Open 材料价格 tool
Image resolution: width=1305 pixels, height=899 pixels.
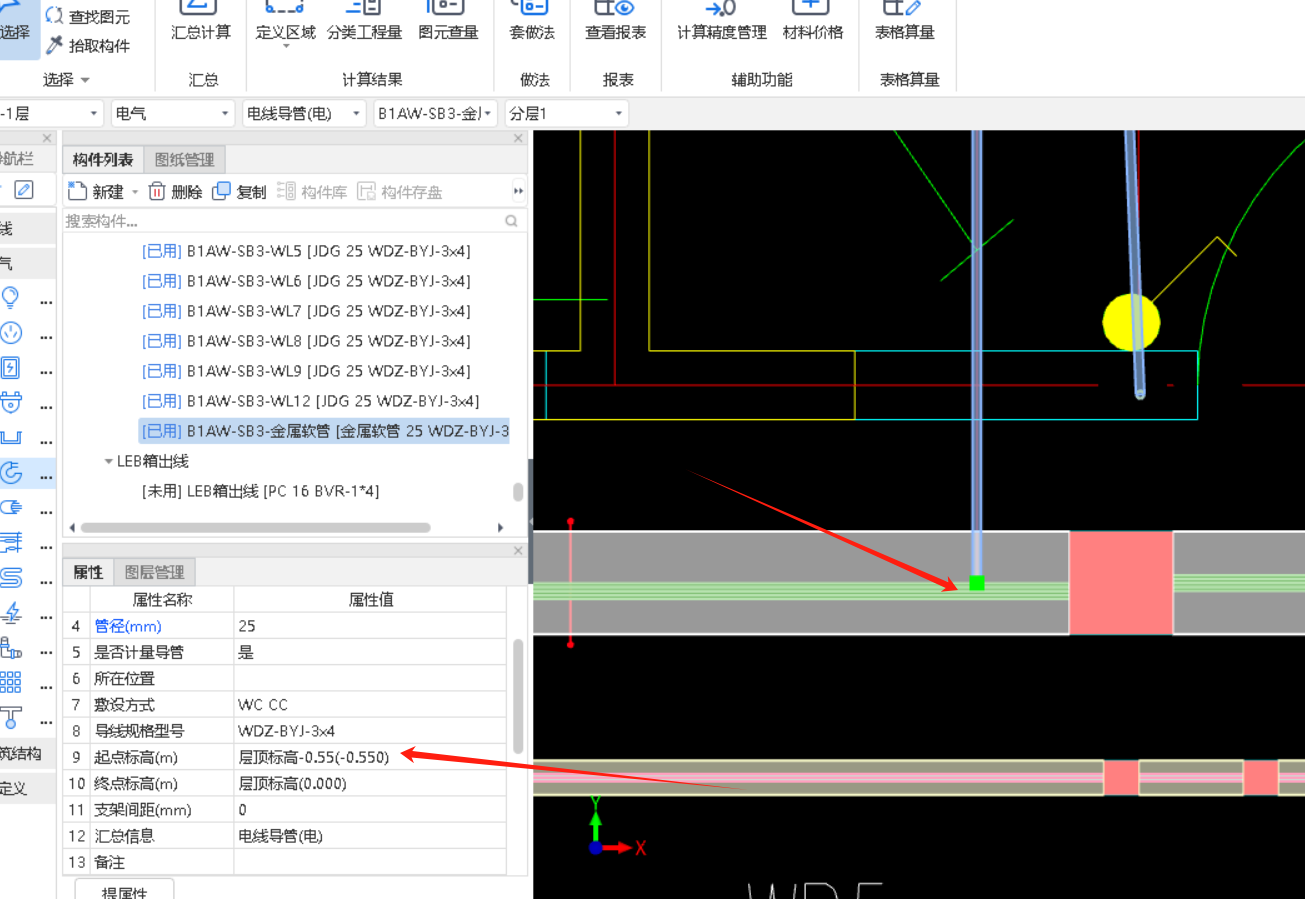pyautogui.click(x=813, y=22)
